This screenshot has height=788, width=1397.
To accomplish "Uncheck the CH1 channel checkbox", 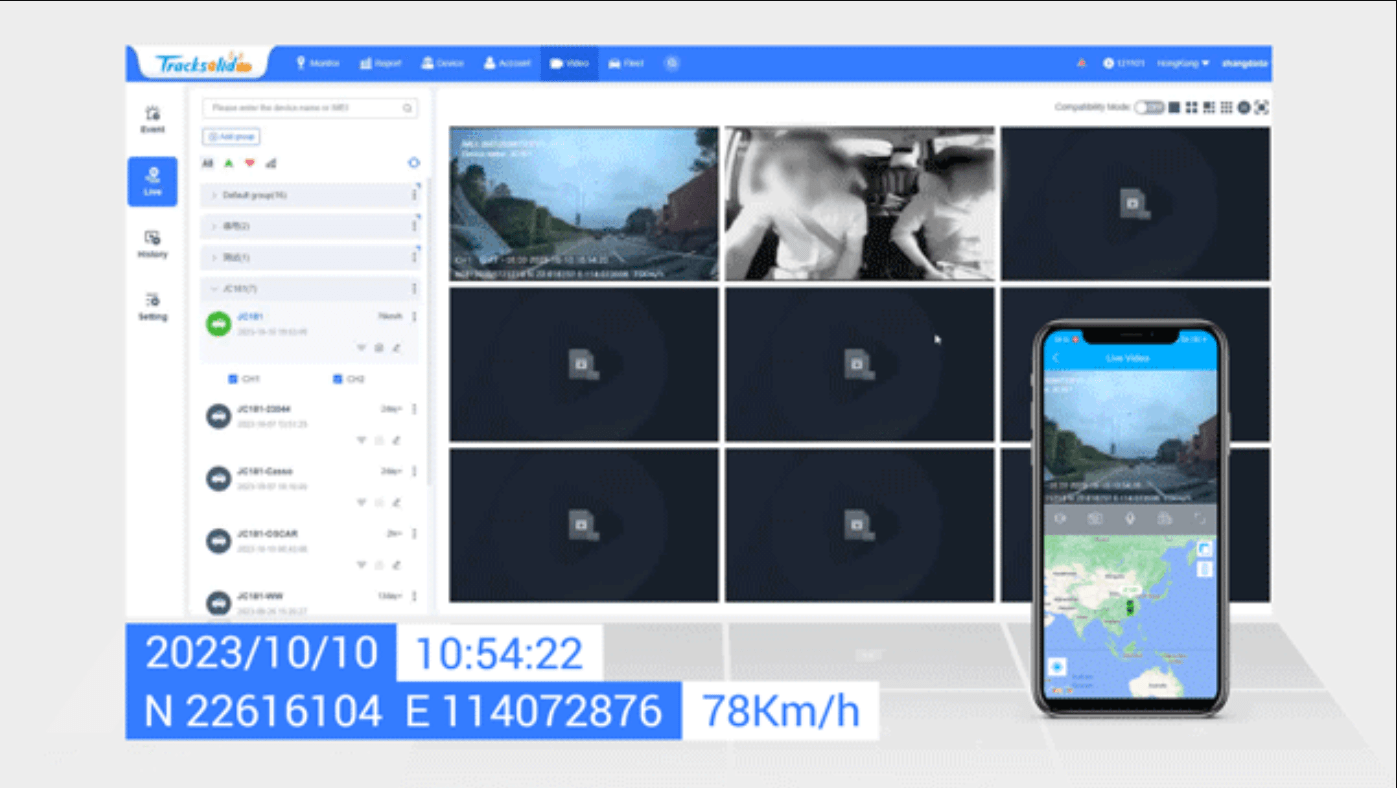I will [233, 379].
